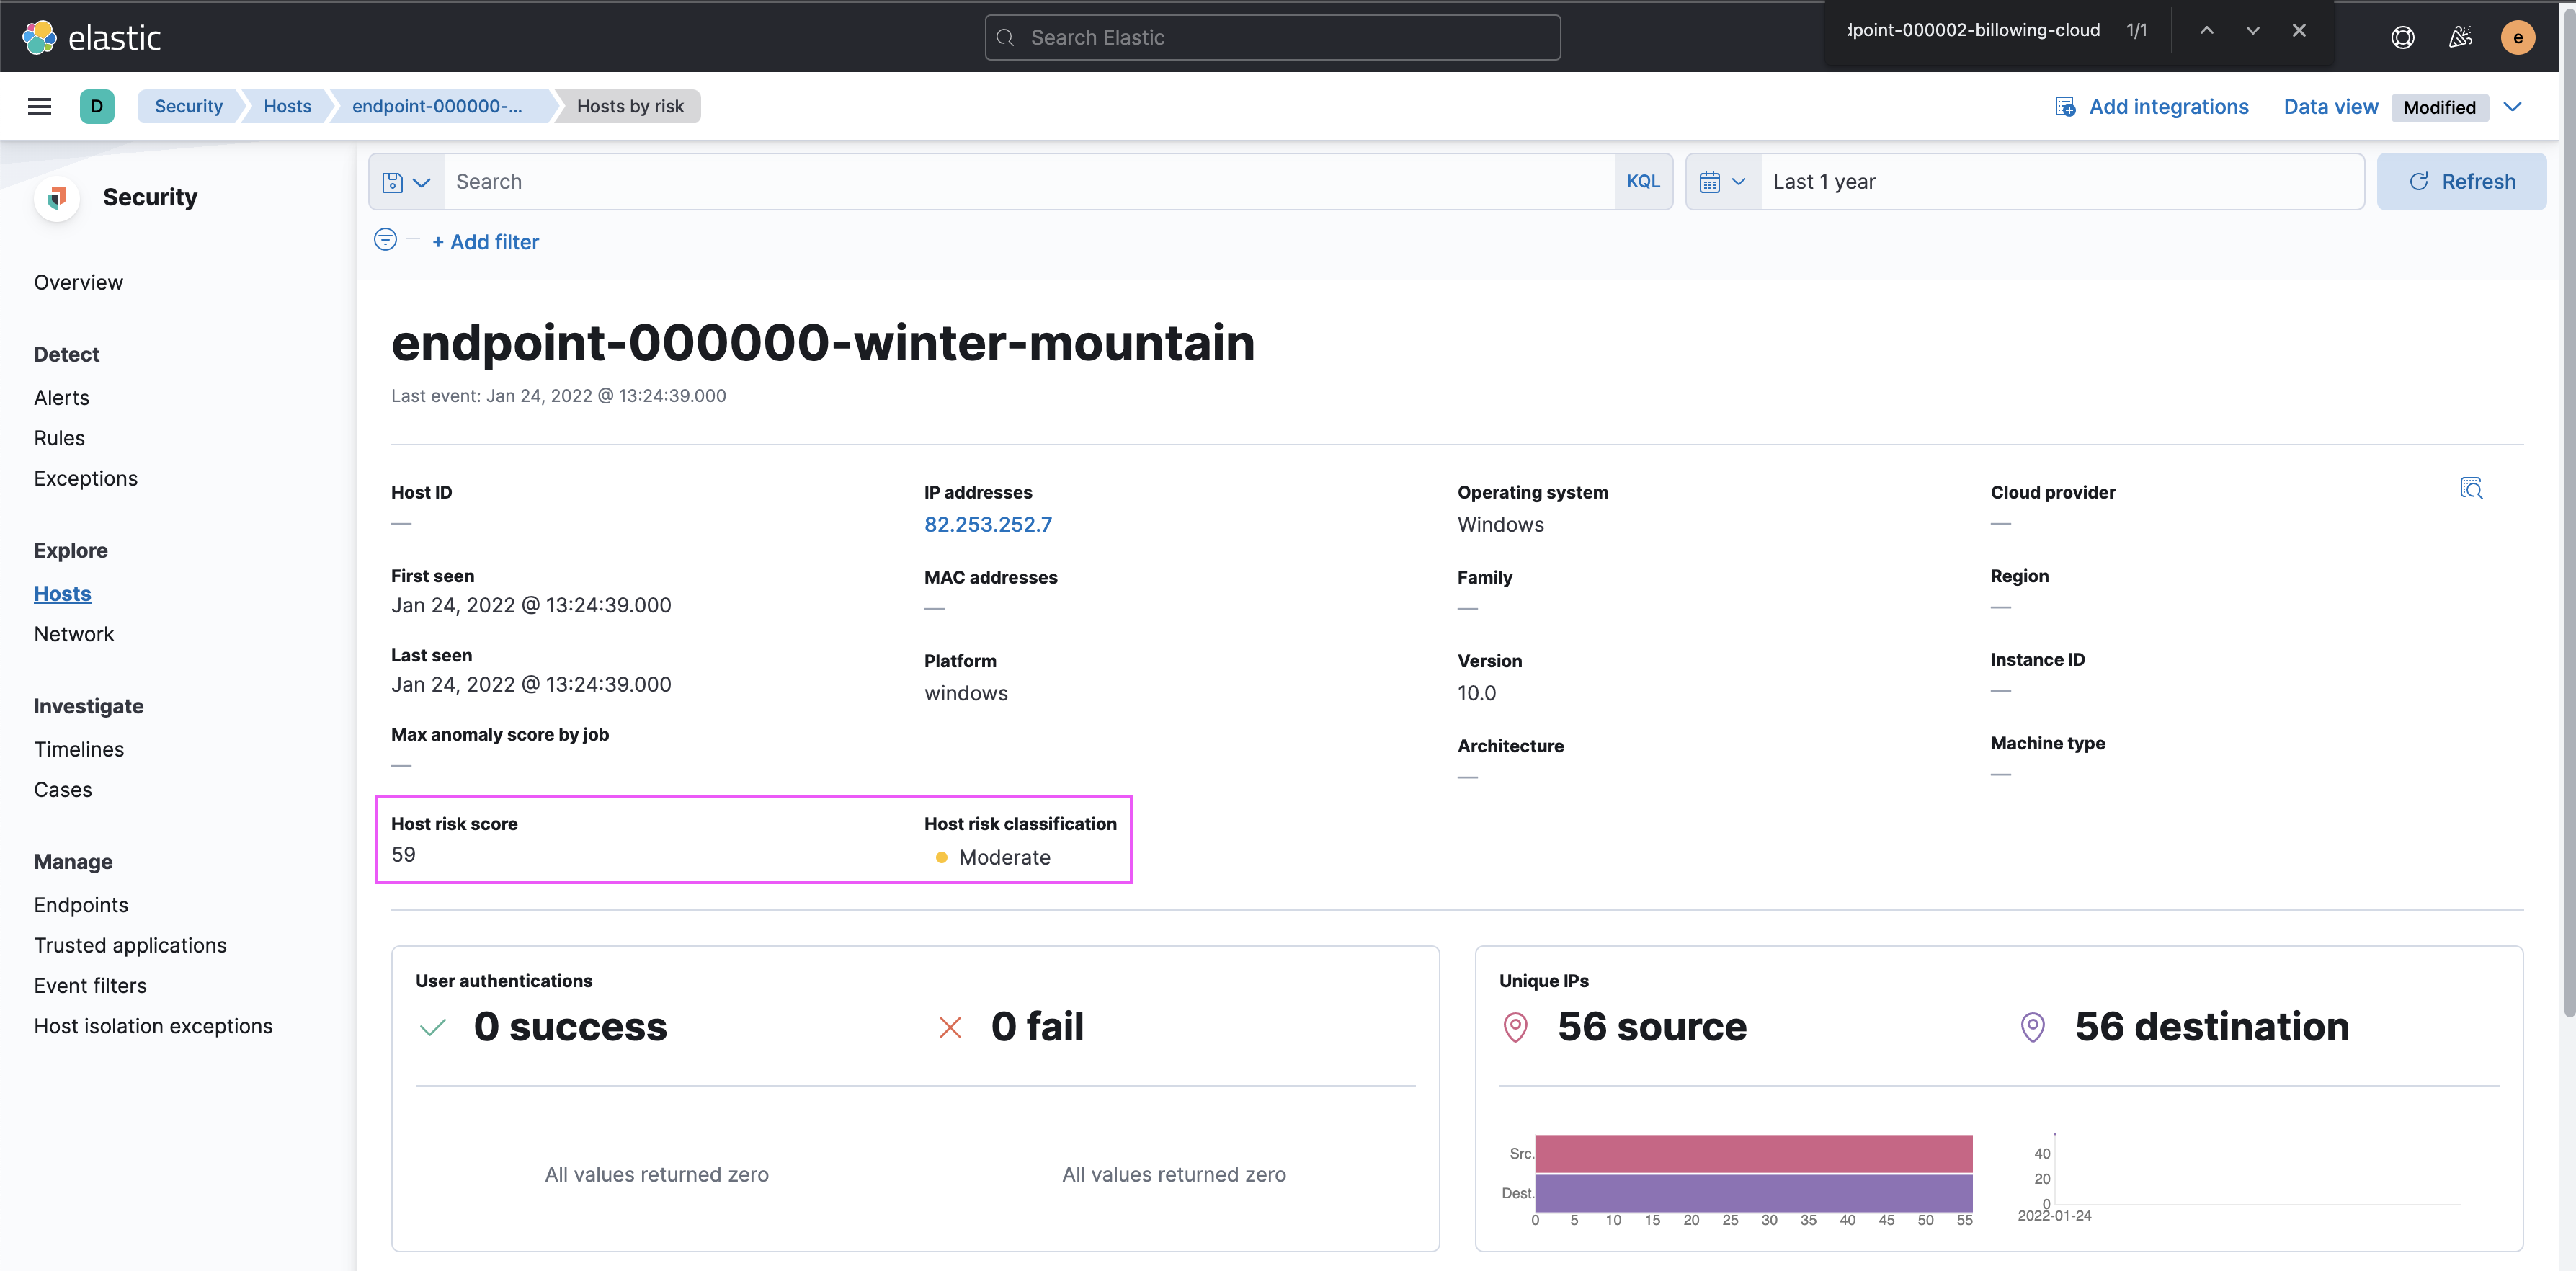The width and height of the screenshot is (2576, 1271).
Task: Click the Refresh button
Action: 2462,181
